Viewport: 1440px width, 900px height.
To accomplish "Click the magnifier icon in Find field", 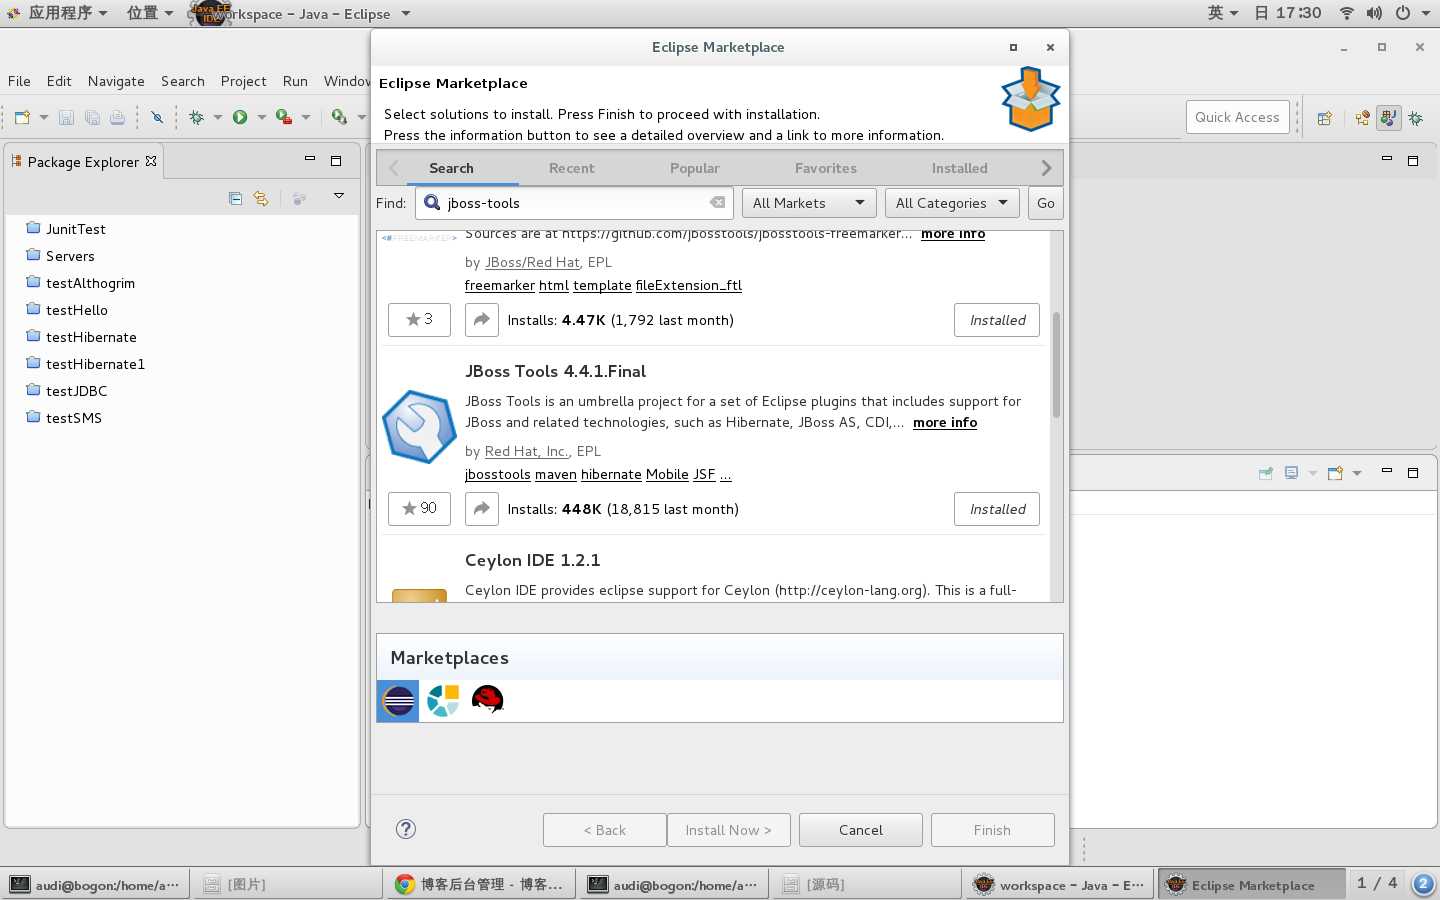I will coord(432,203).
